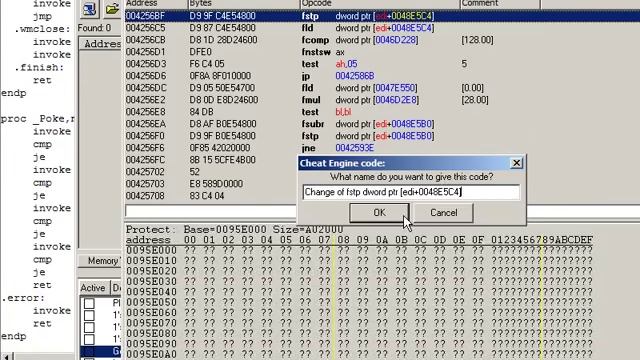This screenshot has width=640, height=360.
Task: Toggle the second cheat table checkbox
Action: (x=89, y=315)
